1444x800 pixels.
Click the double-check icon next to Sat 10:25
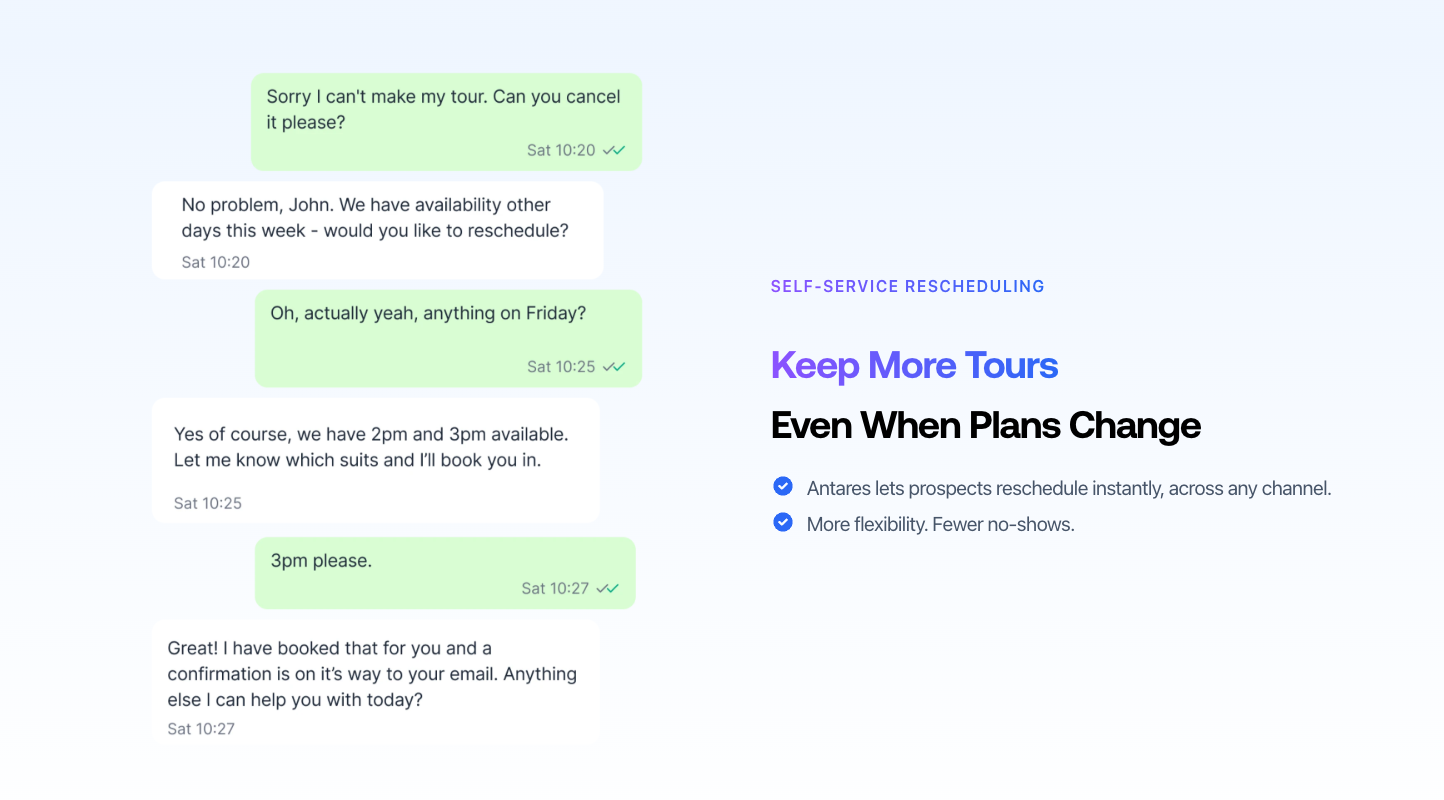tap(614, 367)
